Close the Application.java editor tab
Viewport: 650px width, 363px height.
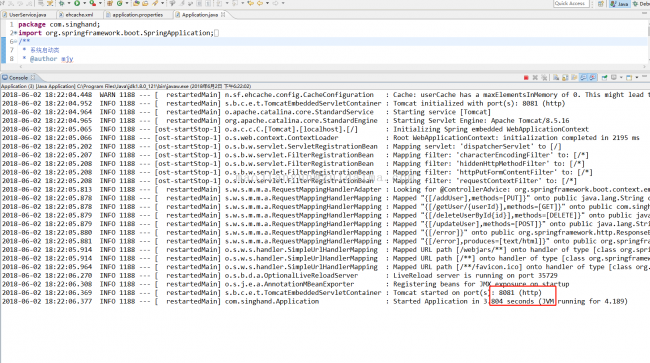coord(223,15)
